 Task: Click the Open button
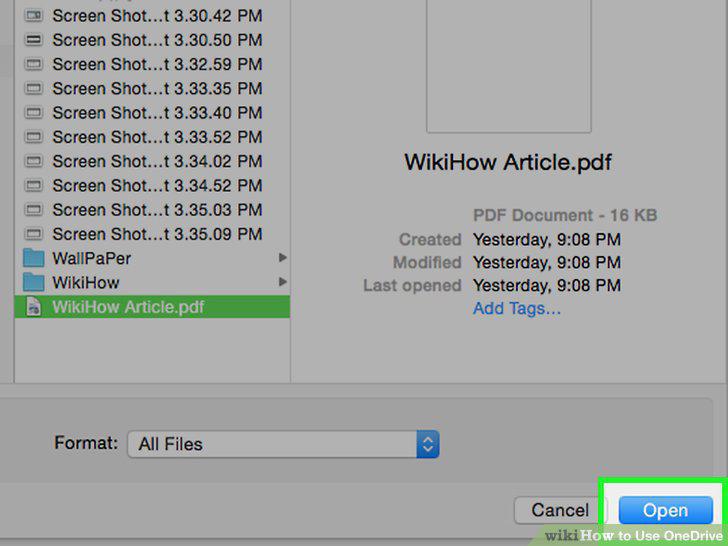665,510
